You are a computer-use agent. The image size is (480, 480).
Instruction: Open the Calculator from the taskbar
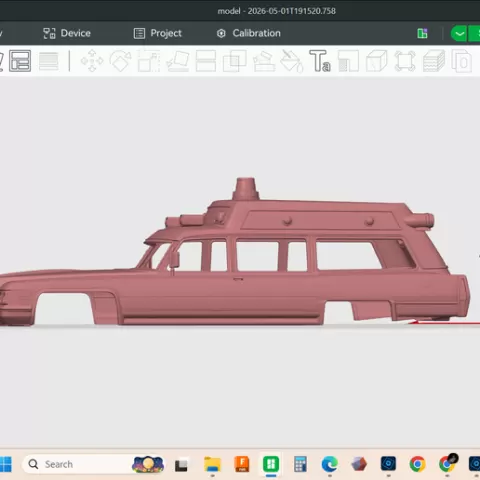coord(300,464)
